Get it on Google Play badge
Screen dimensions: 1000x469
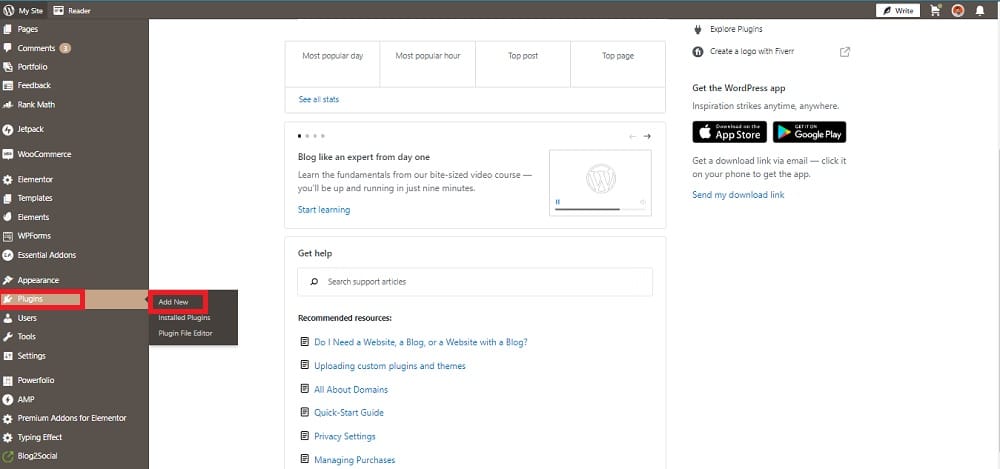click(809, 132)
